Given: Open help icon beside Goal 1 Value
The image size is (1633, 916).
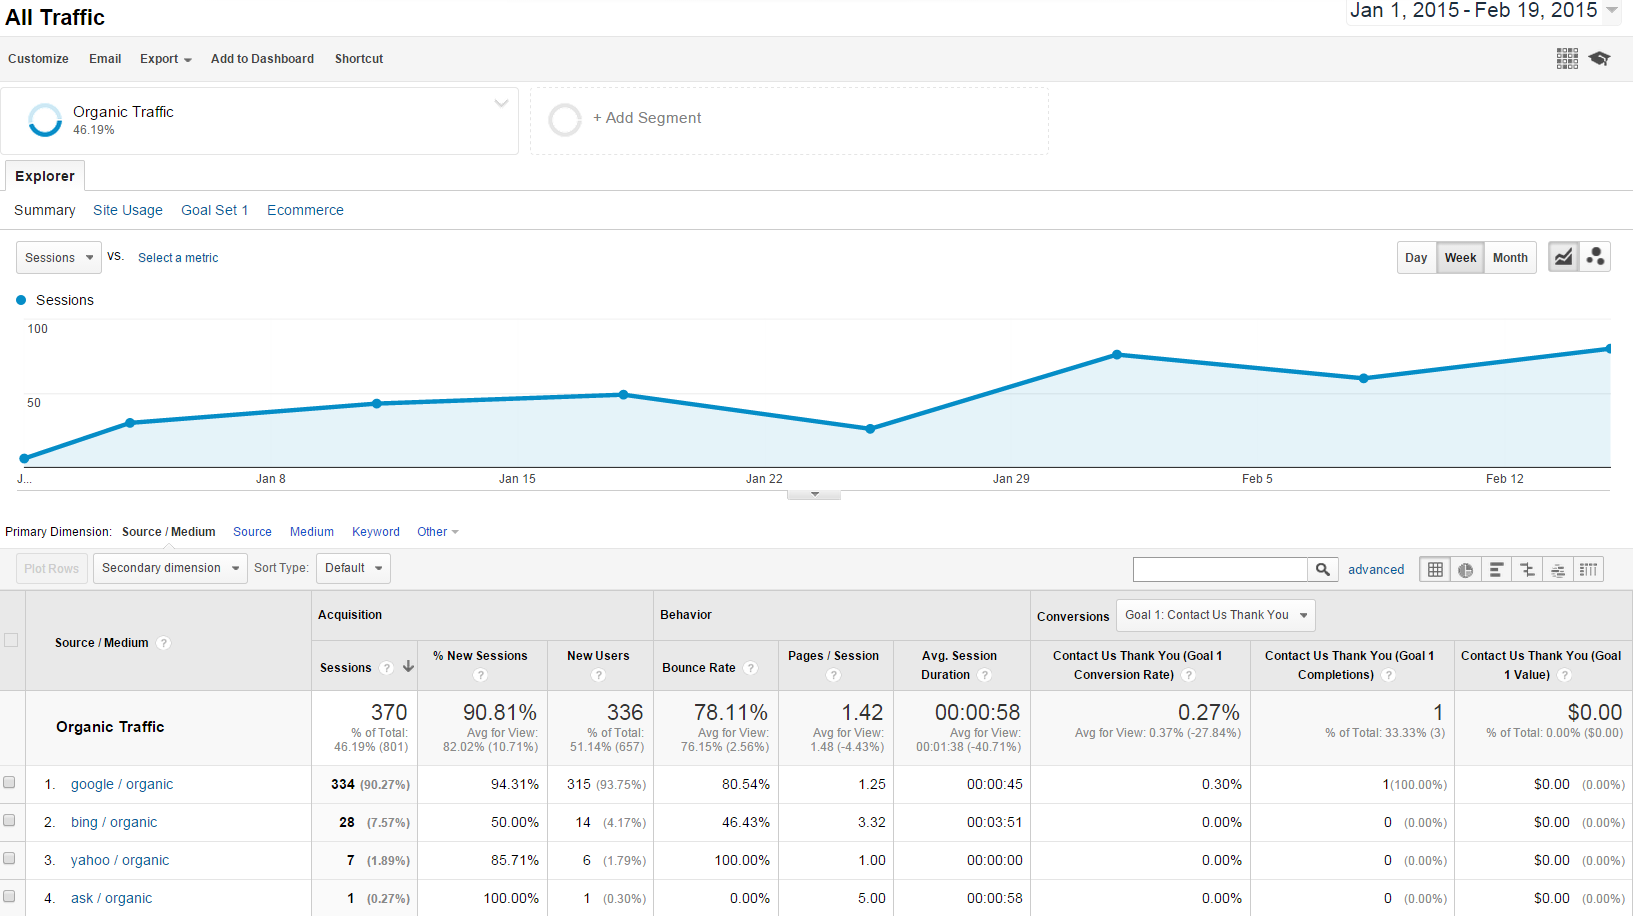Looking at the screenshot, I should (x=1564, y=675).
